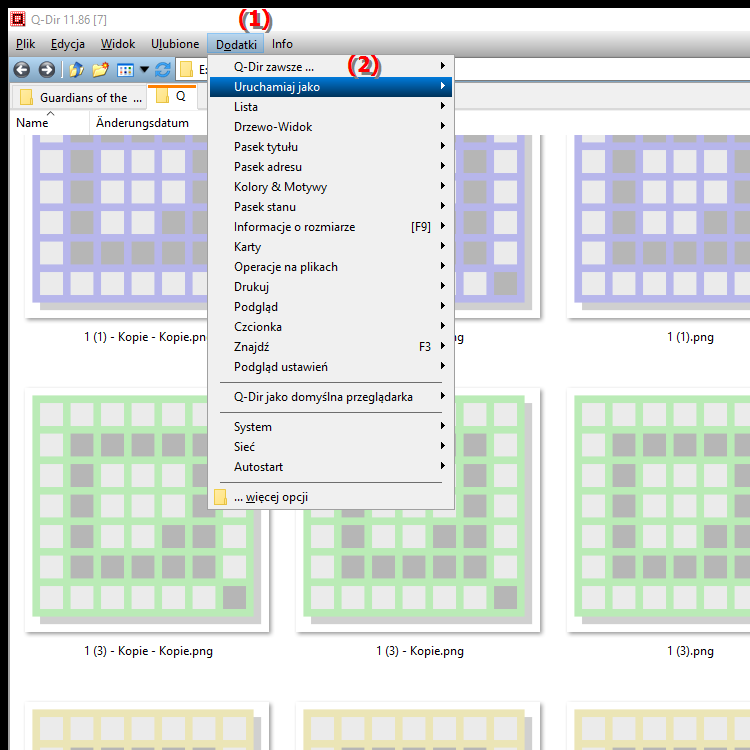
Task: Open the Czcionka submenu
Action: coord(331,327)
